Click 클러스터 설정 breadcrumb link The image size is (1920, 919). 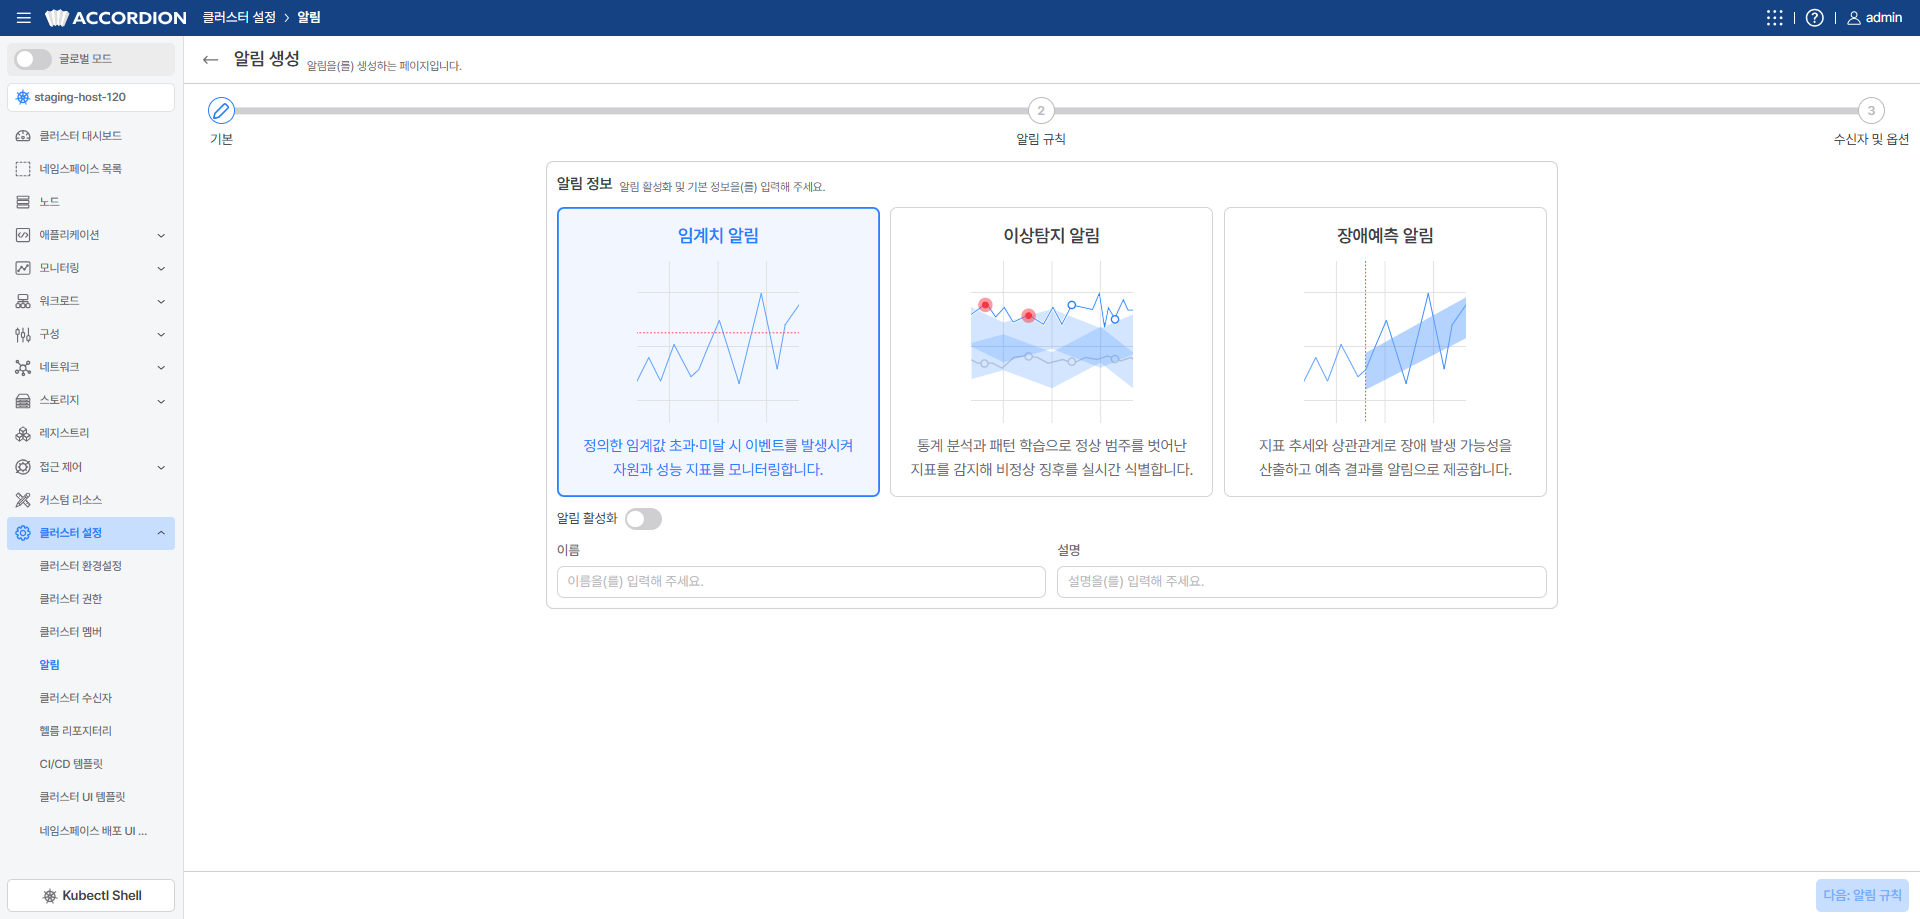point(239,18)
